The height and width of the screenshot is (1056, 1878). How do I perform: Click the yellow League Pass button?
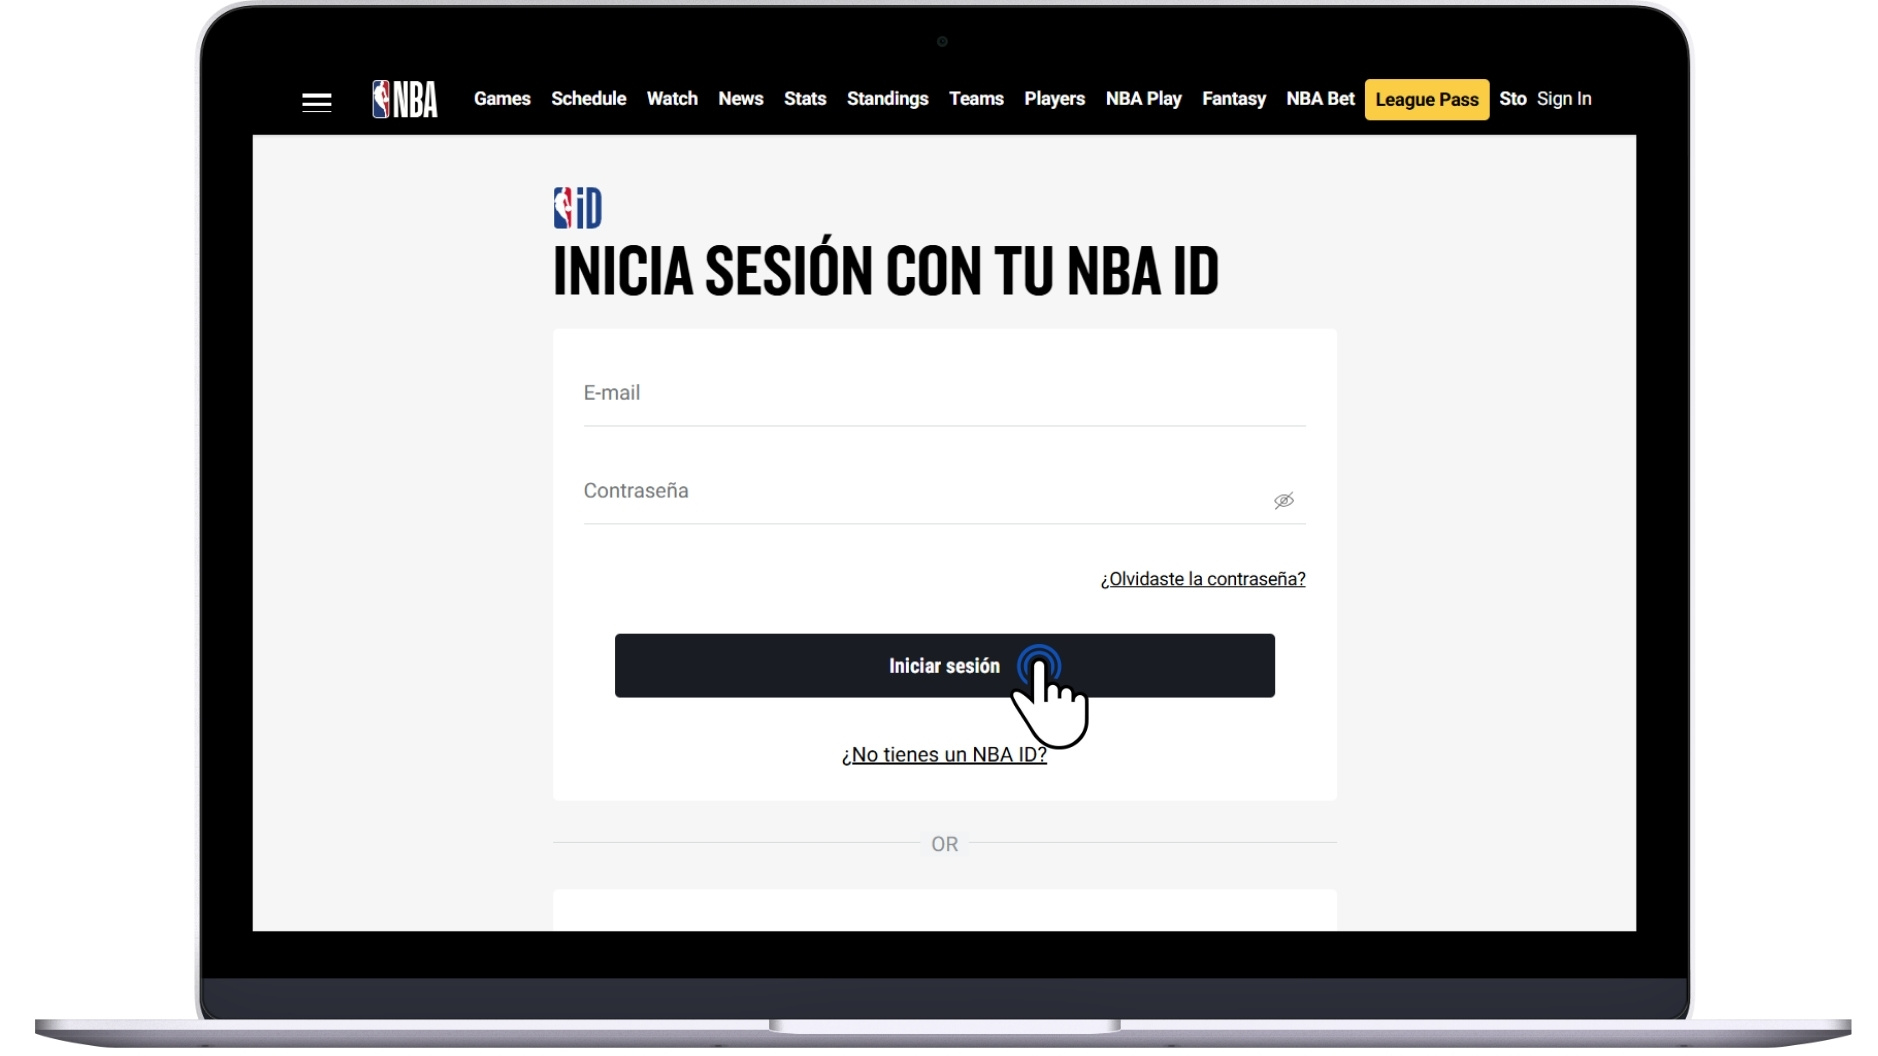[x=1426, y=99]
